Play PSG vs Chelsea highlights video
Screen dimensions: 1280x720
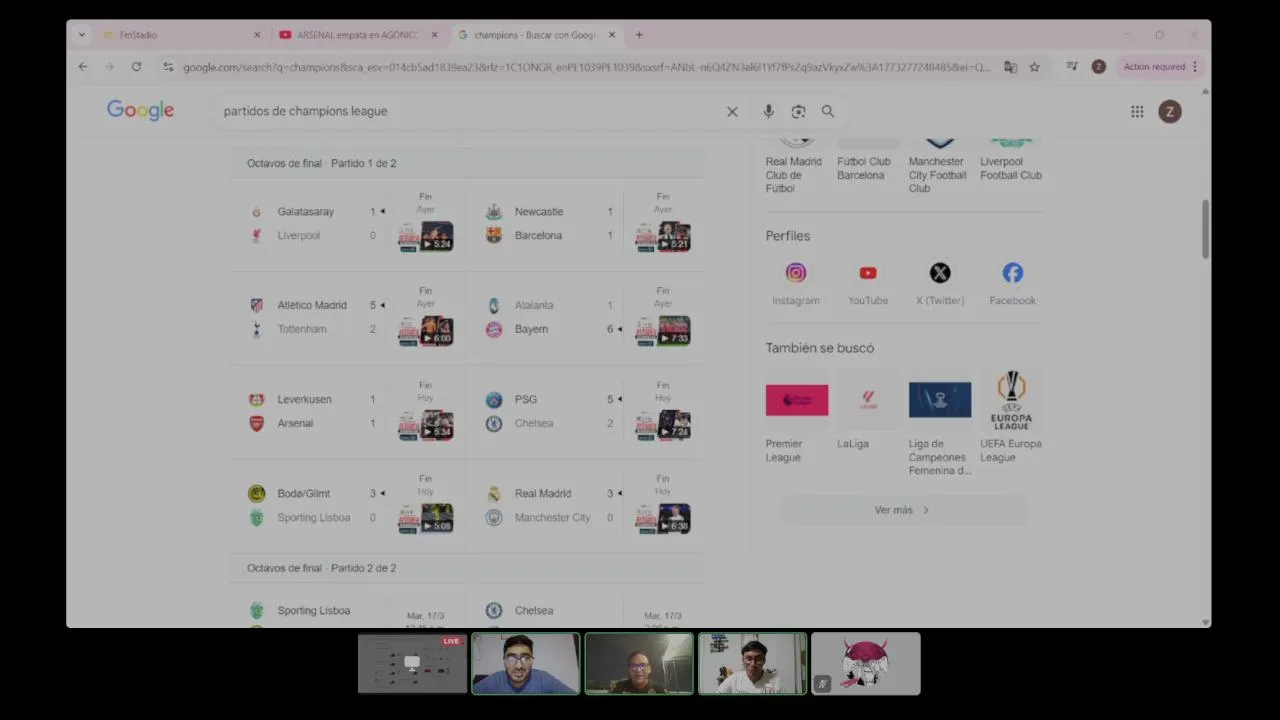tap(662, 425)
